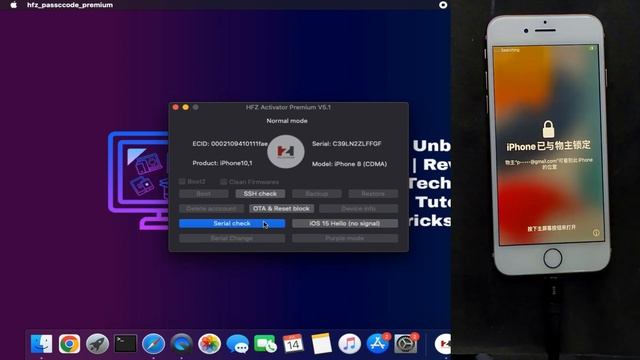This screenshot has height=360, width=640.
Task: Toggle the Boot2 checkbox
Action: coord(182,182)
